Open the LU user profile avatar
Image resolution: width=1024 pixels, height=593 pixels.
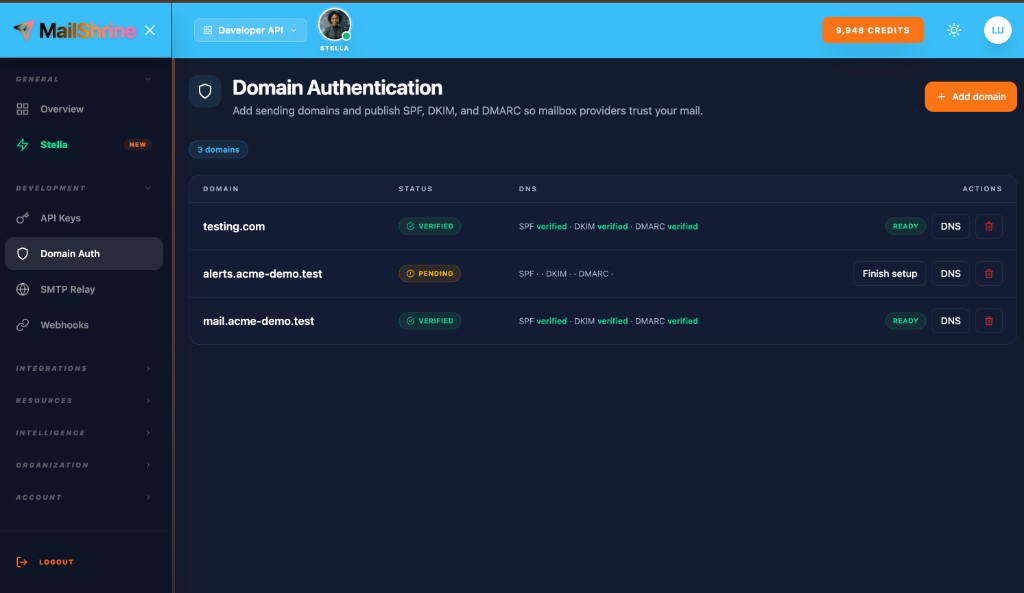click(997, 30)
